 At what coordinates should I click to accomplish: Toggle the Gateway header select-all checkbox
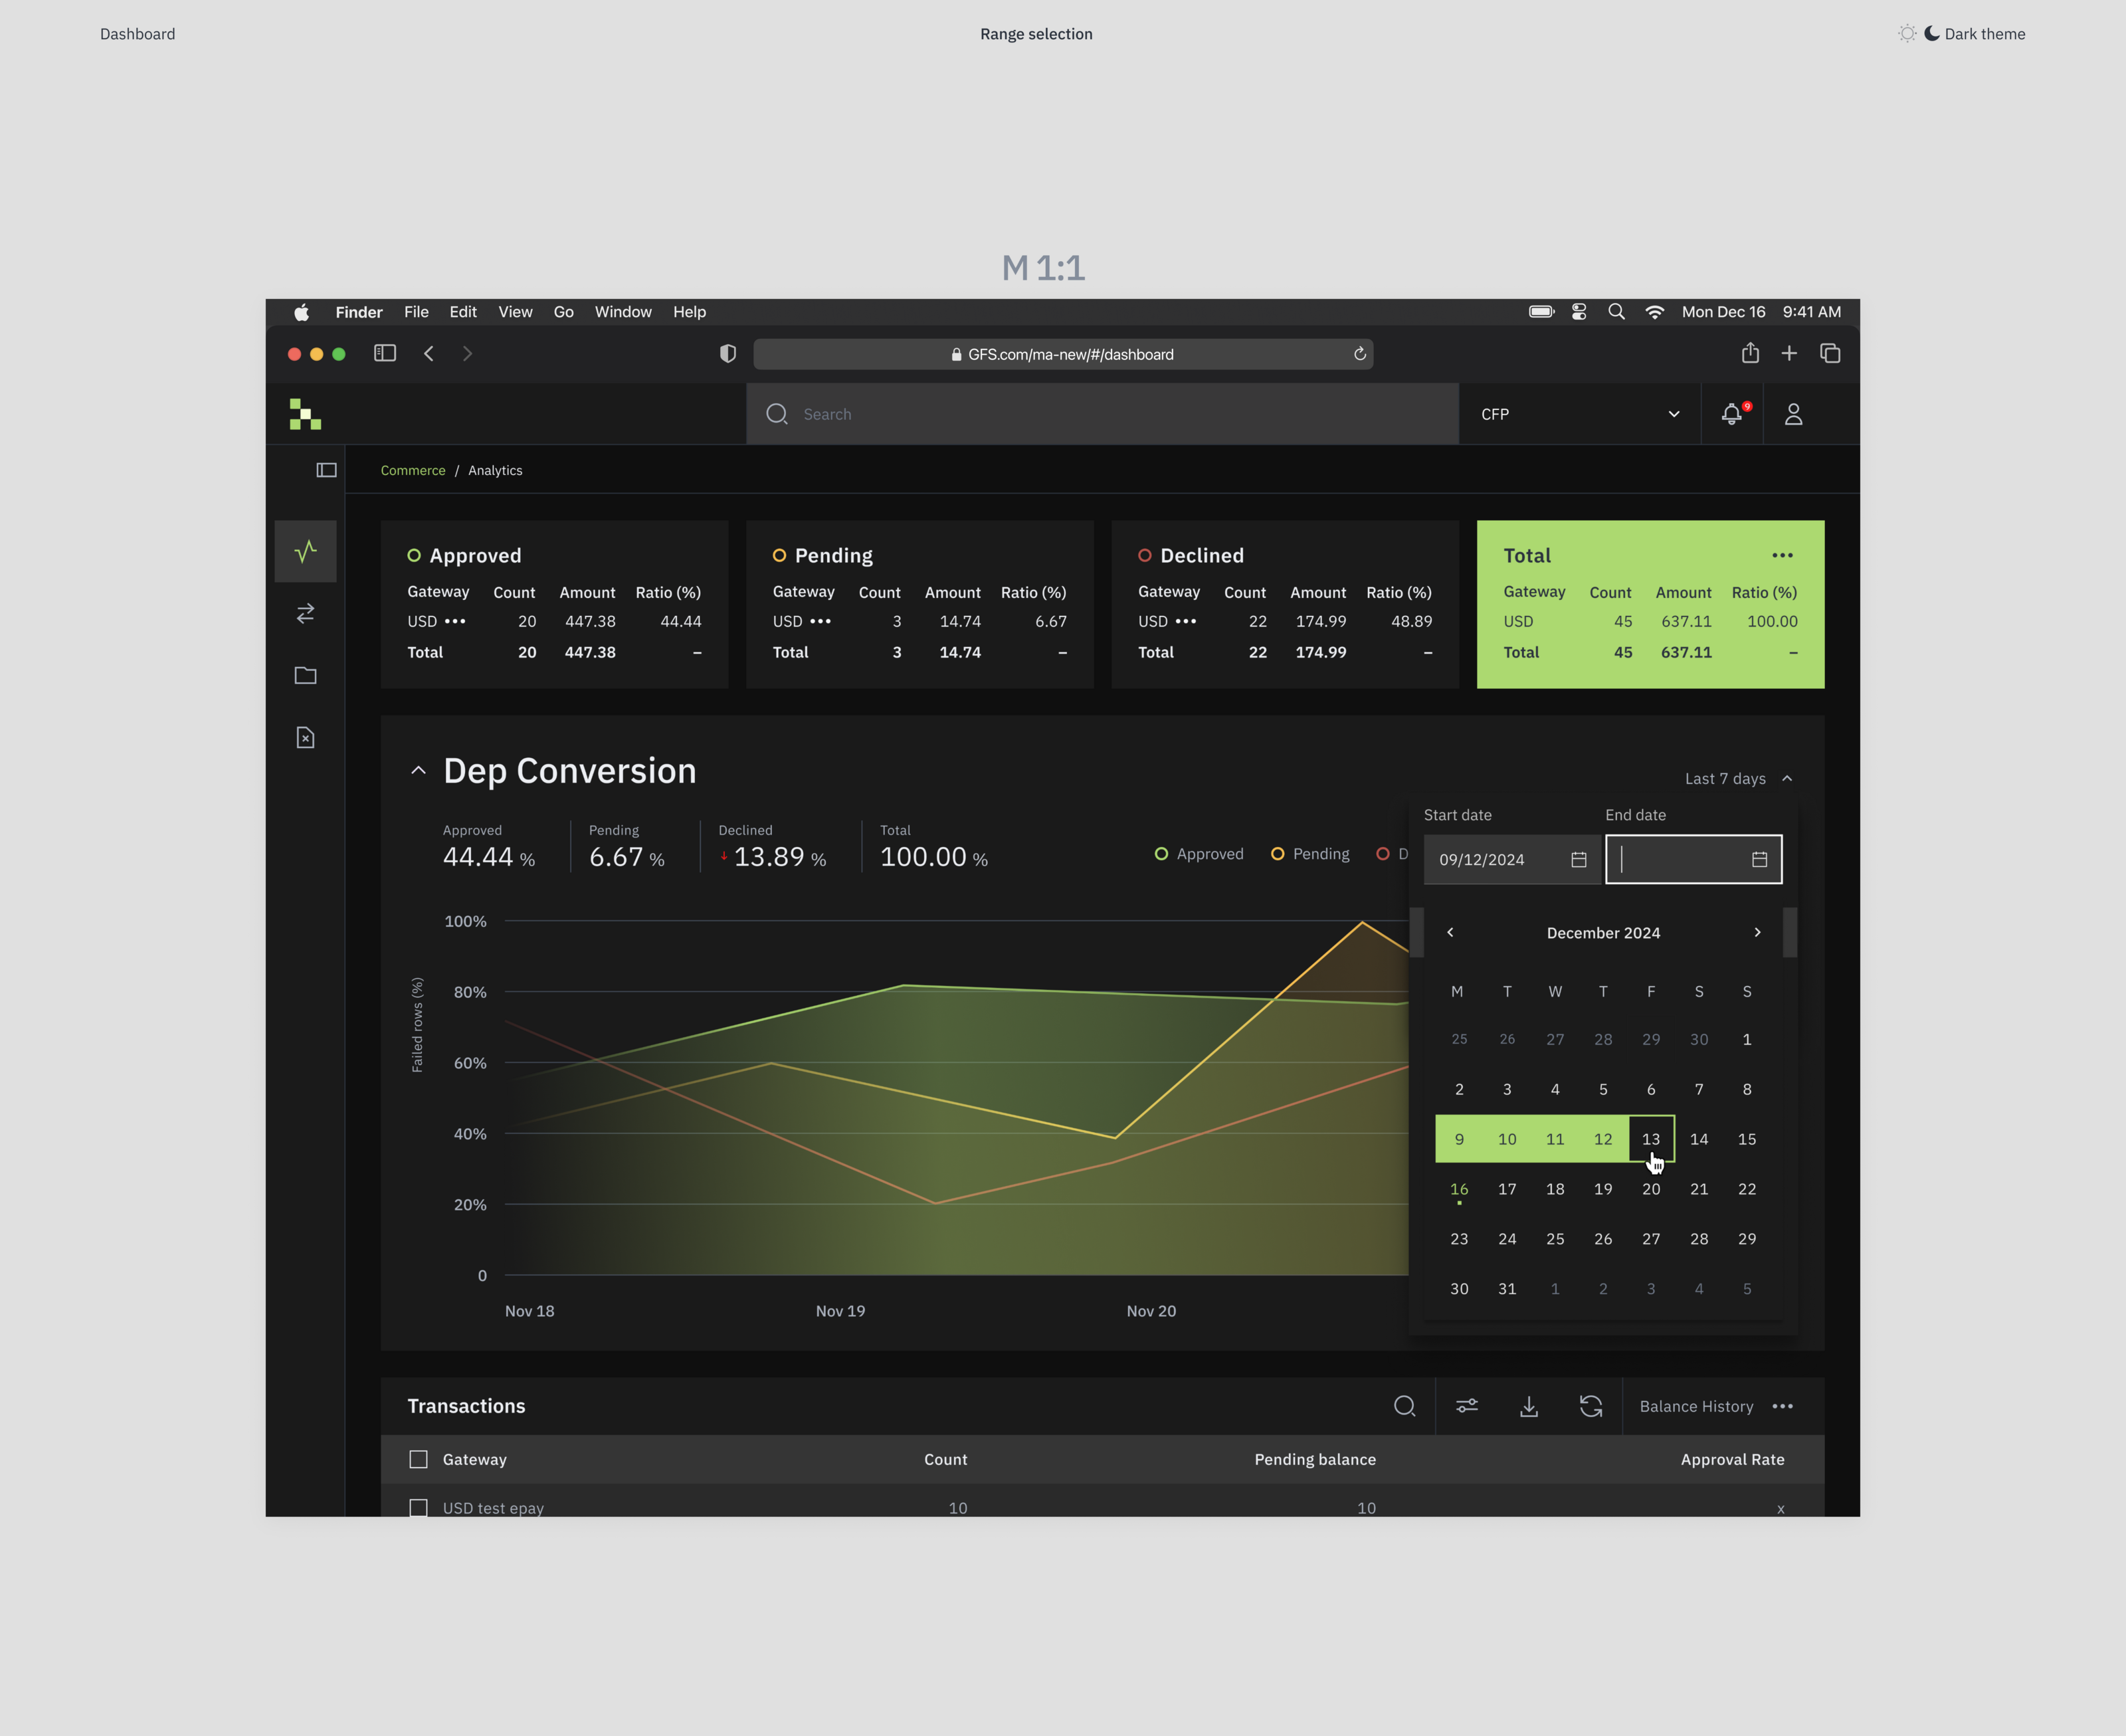tap(418, 1459)
